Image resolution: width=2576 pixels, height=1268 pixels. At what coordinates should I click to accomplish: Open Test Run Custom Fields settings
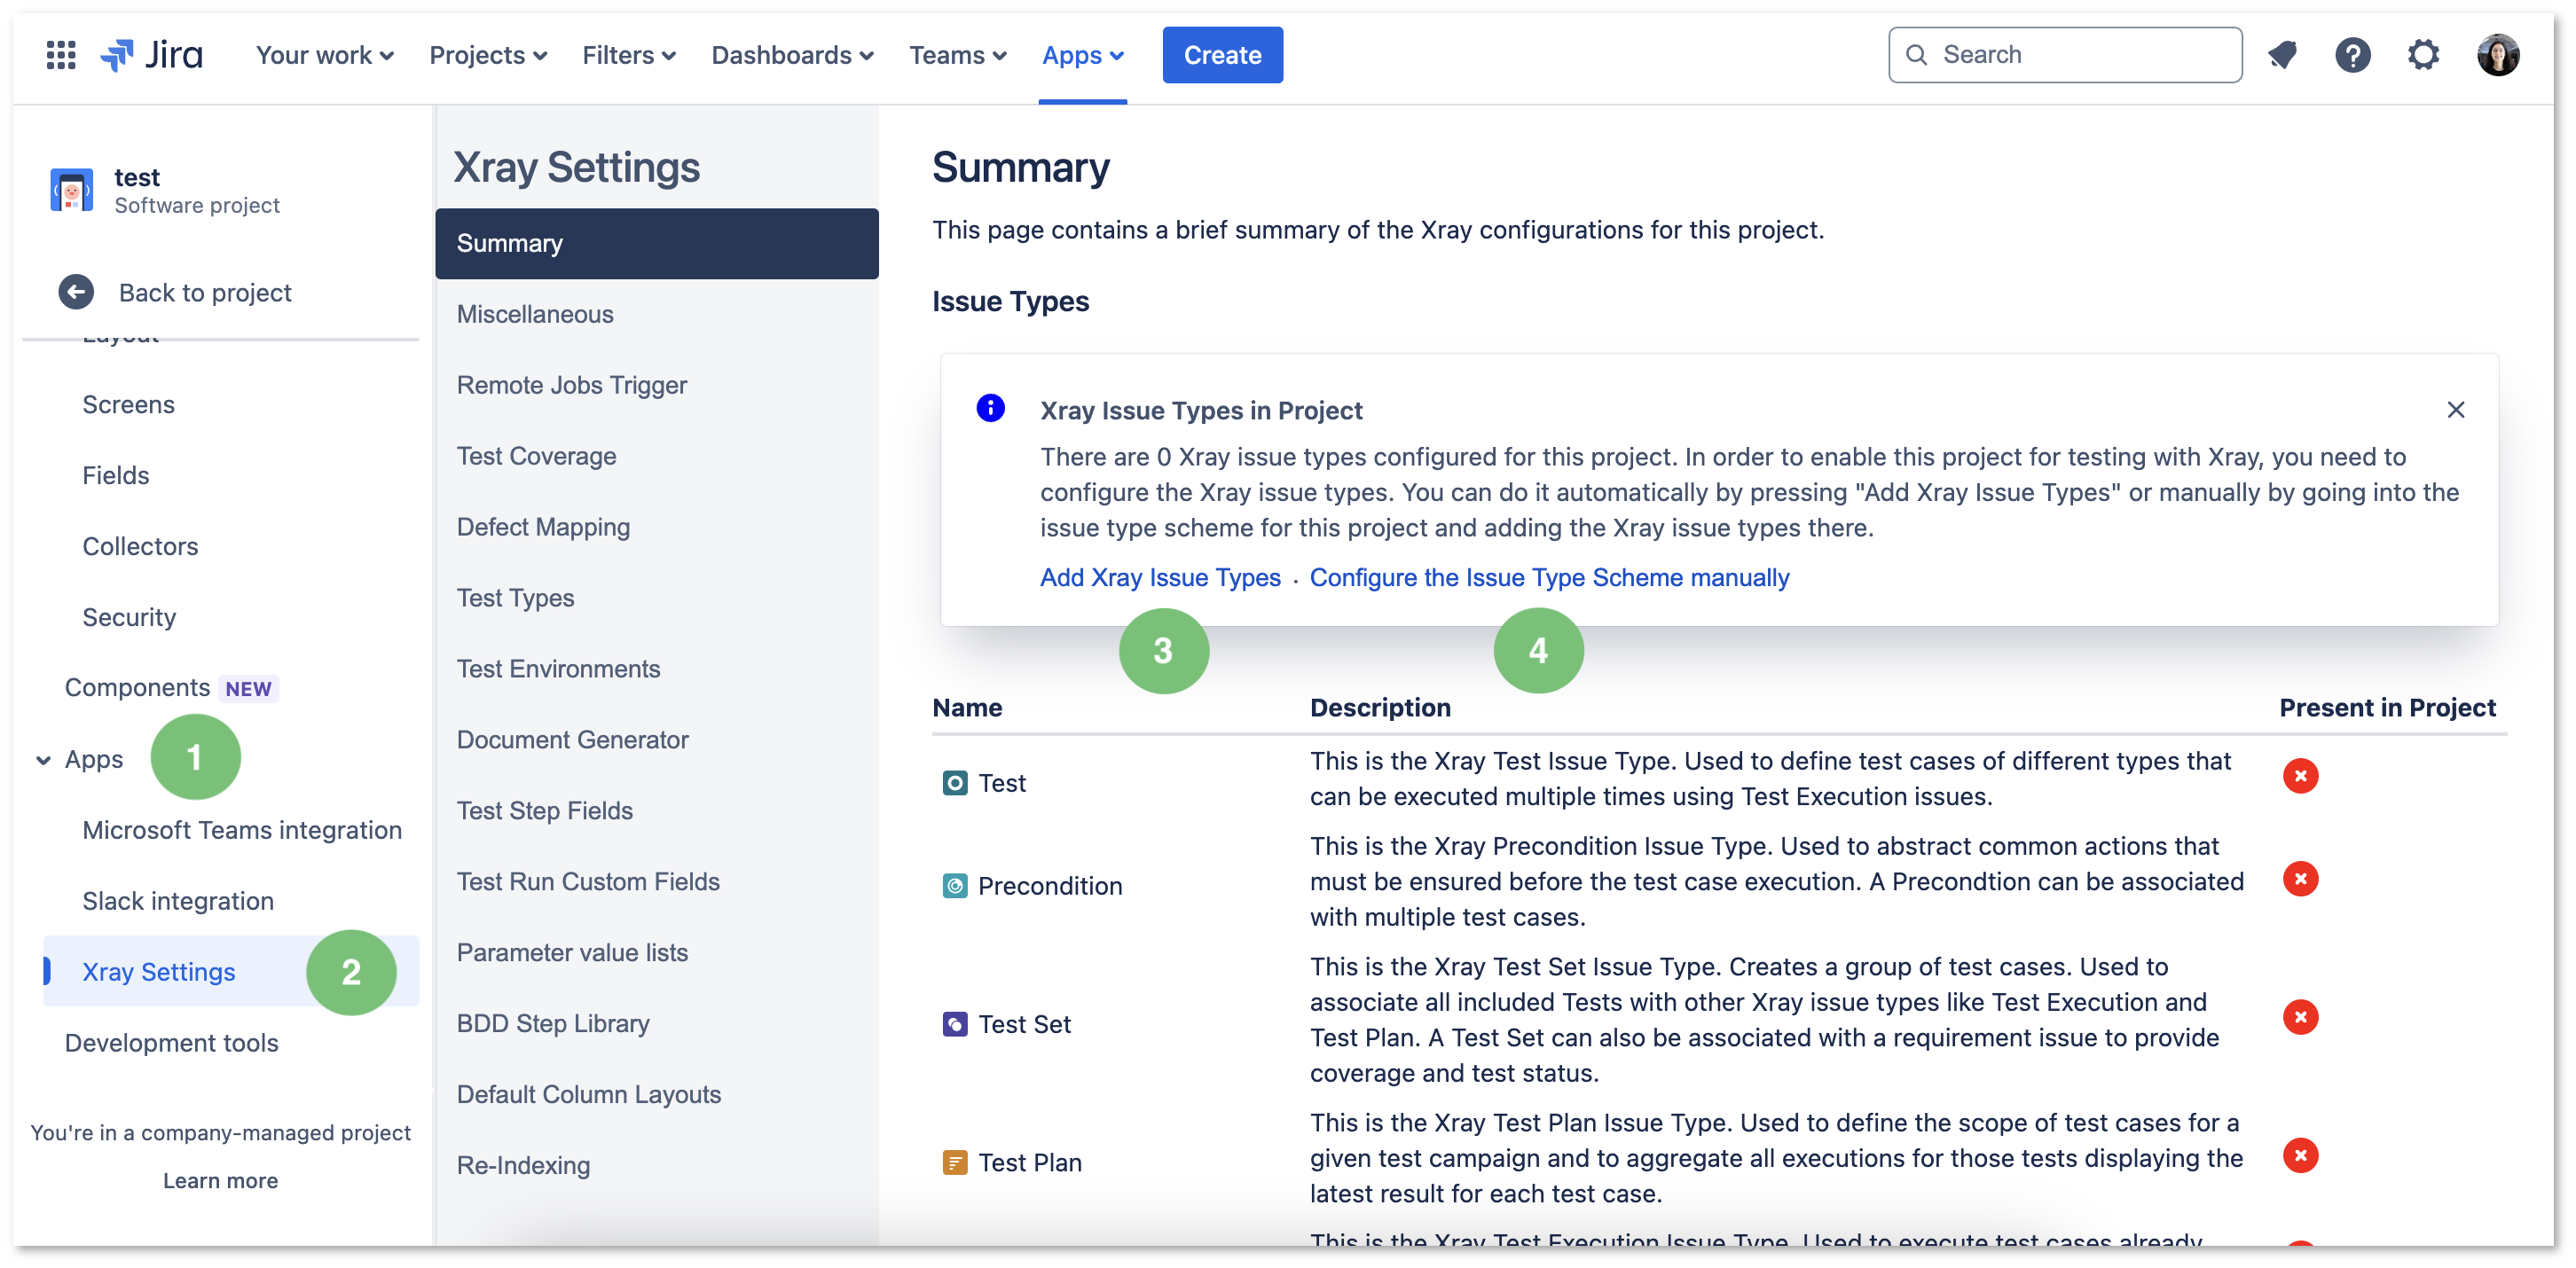click(x=588, y=882)
